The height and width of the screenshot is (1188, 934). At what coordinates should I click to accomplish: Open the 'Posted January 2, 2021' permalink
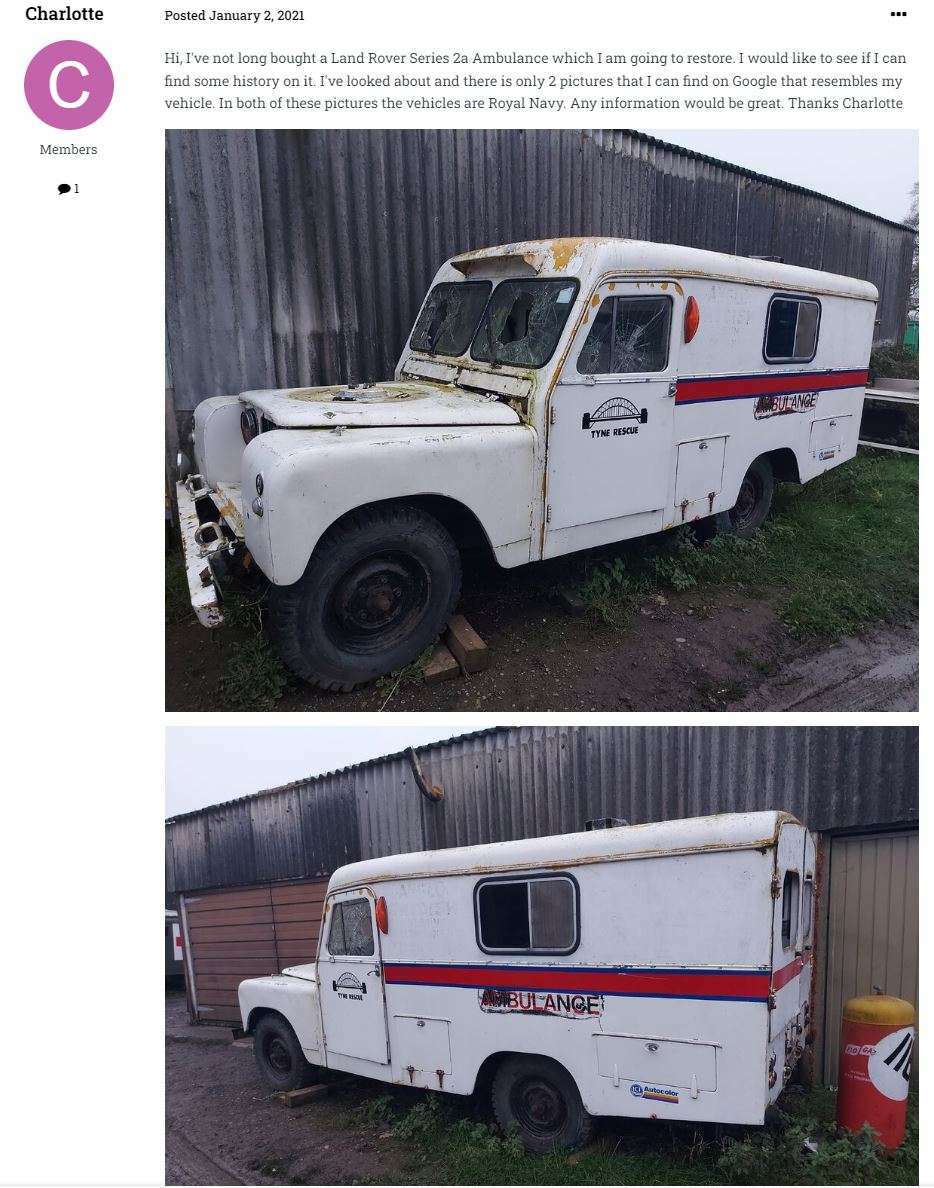[x=234, y=15]
